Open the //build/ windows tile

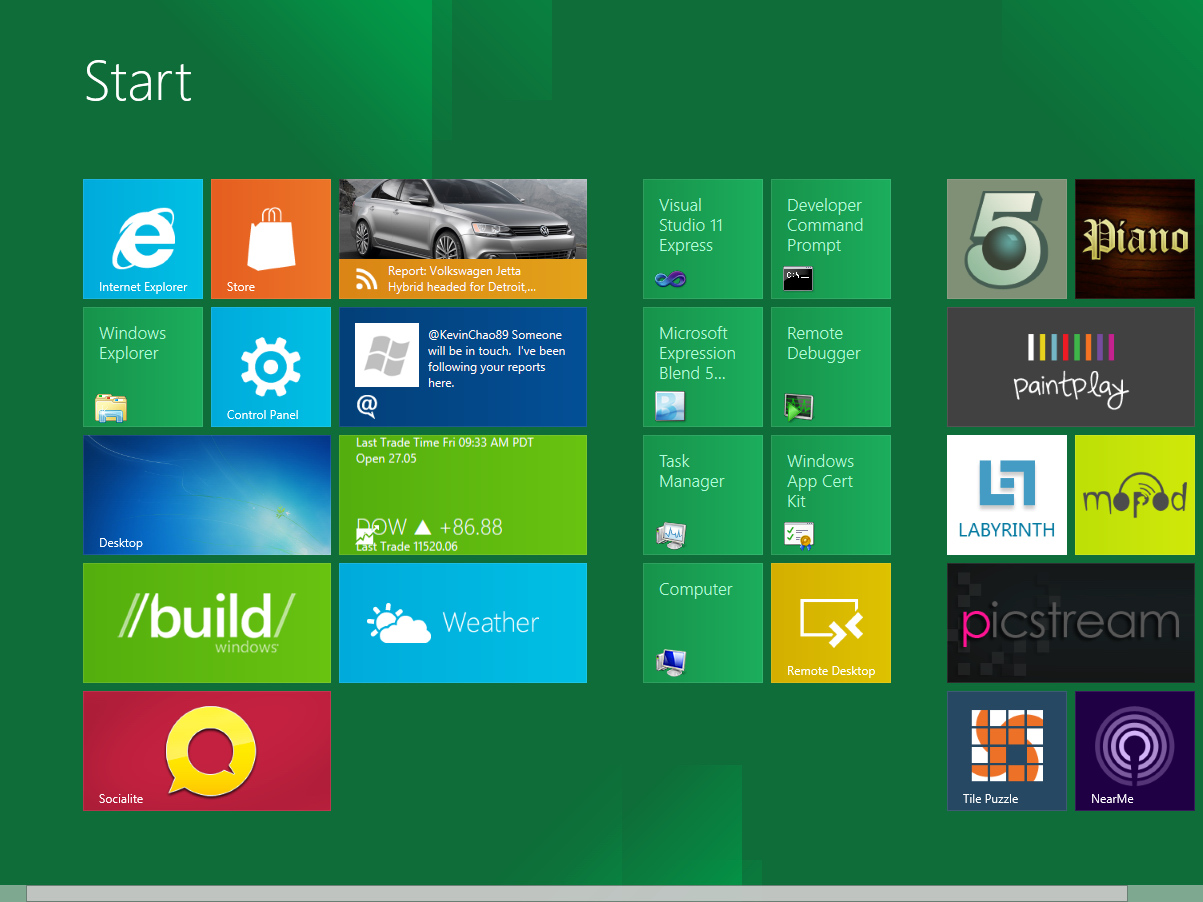click(x=207, y=623)
